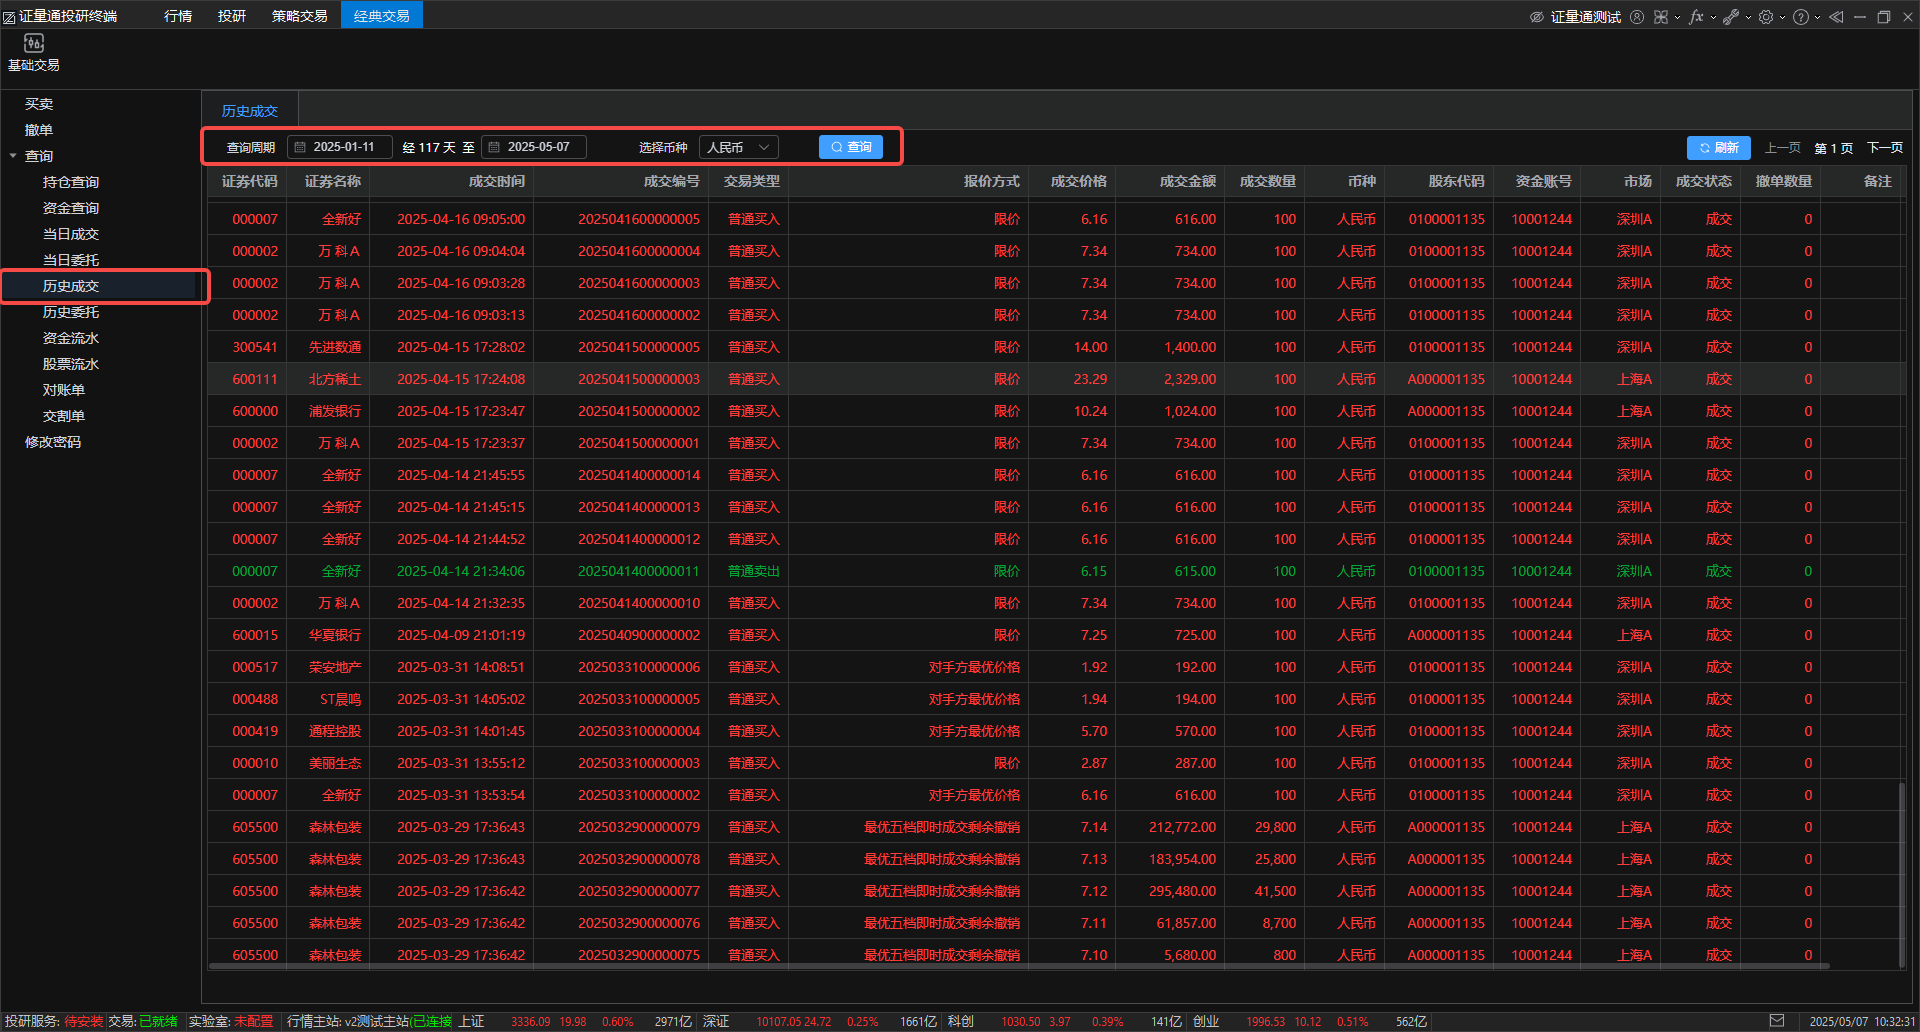
Task: Open 历史委托 in the sidebar
Action: tap(71, 312)
